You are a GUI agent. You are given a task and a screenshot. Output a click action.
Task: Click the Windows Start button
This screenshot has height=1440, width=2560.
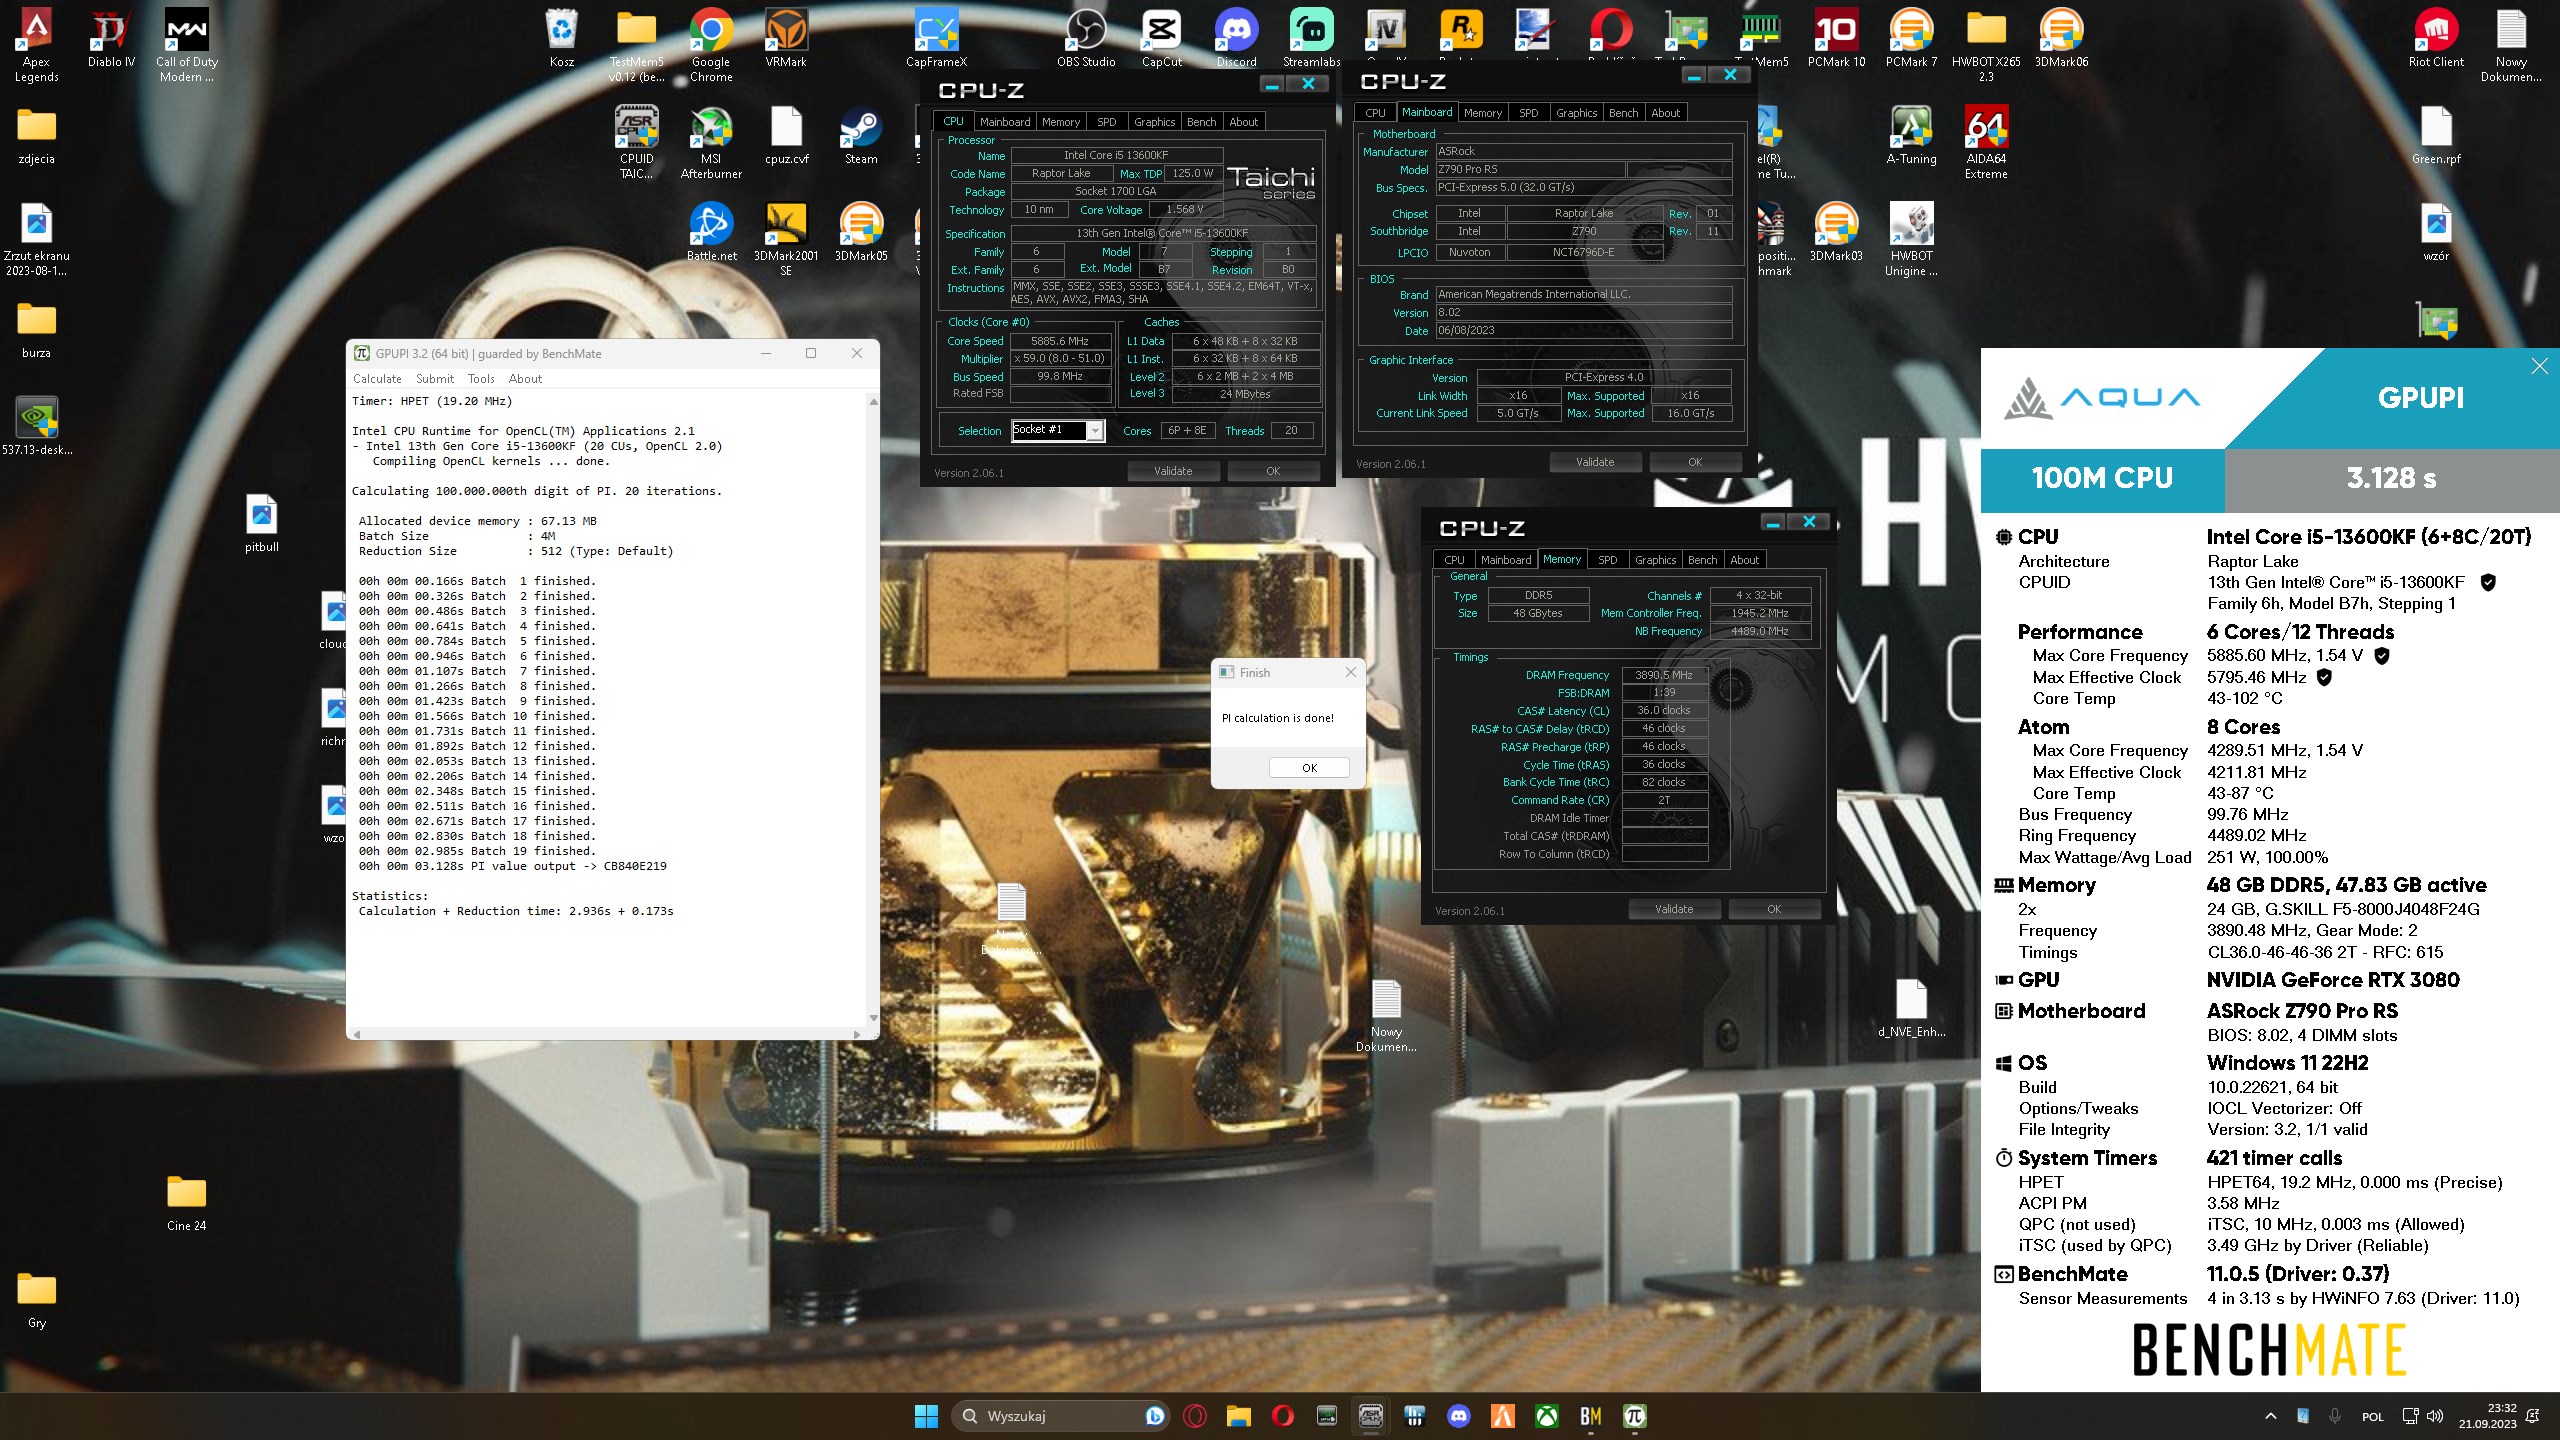[x=926, y=1416]
